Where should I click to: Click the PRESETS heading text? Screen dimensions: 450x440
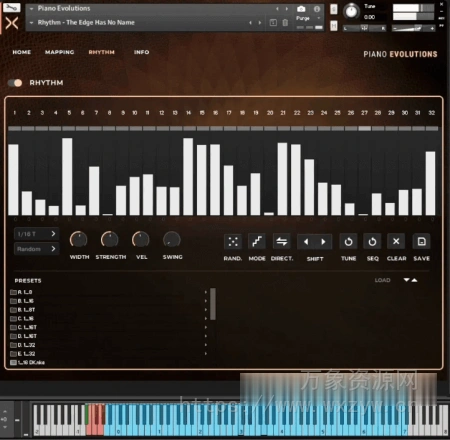28,281
